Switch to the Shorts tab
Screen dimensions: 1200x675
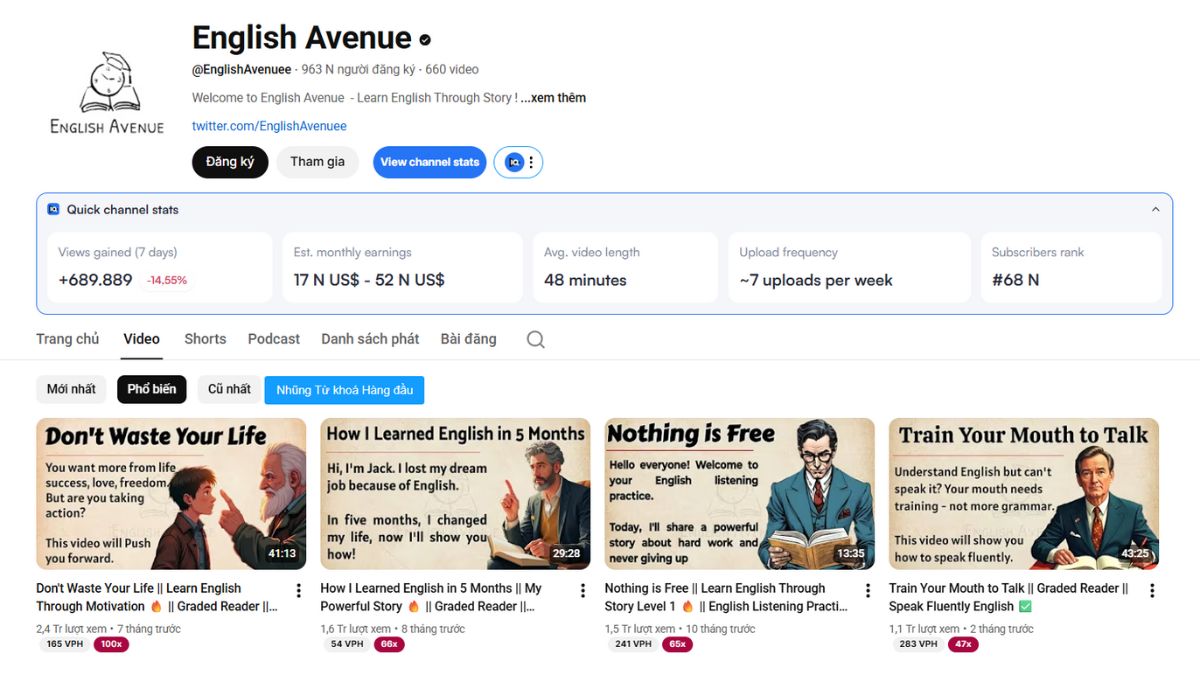pos(205,339)
